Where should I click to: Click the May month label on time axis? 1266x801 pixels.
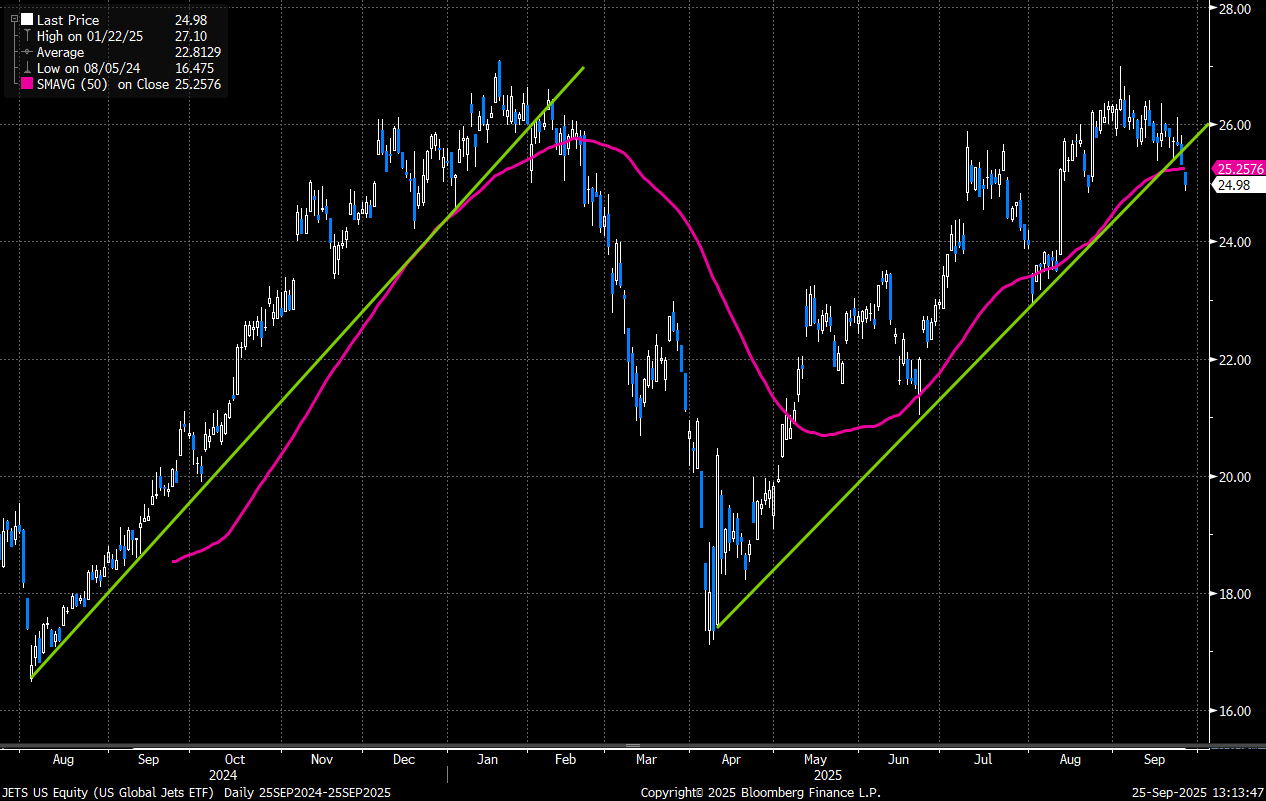815,760
